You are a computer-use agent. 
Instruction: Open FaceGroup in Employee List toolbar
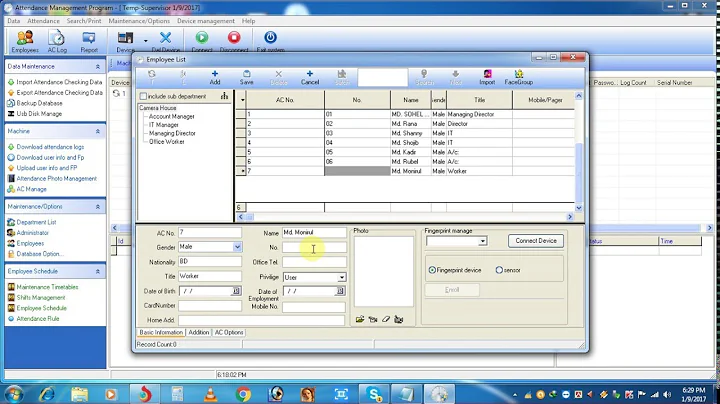tap(518, 77)
